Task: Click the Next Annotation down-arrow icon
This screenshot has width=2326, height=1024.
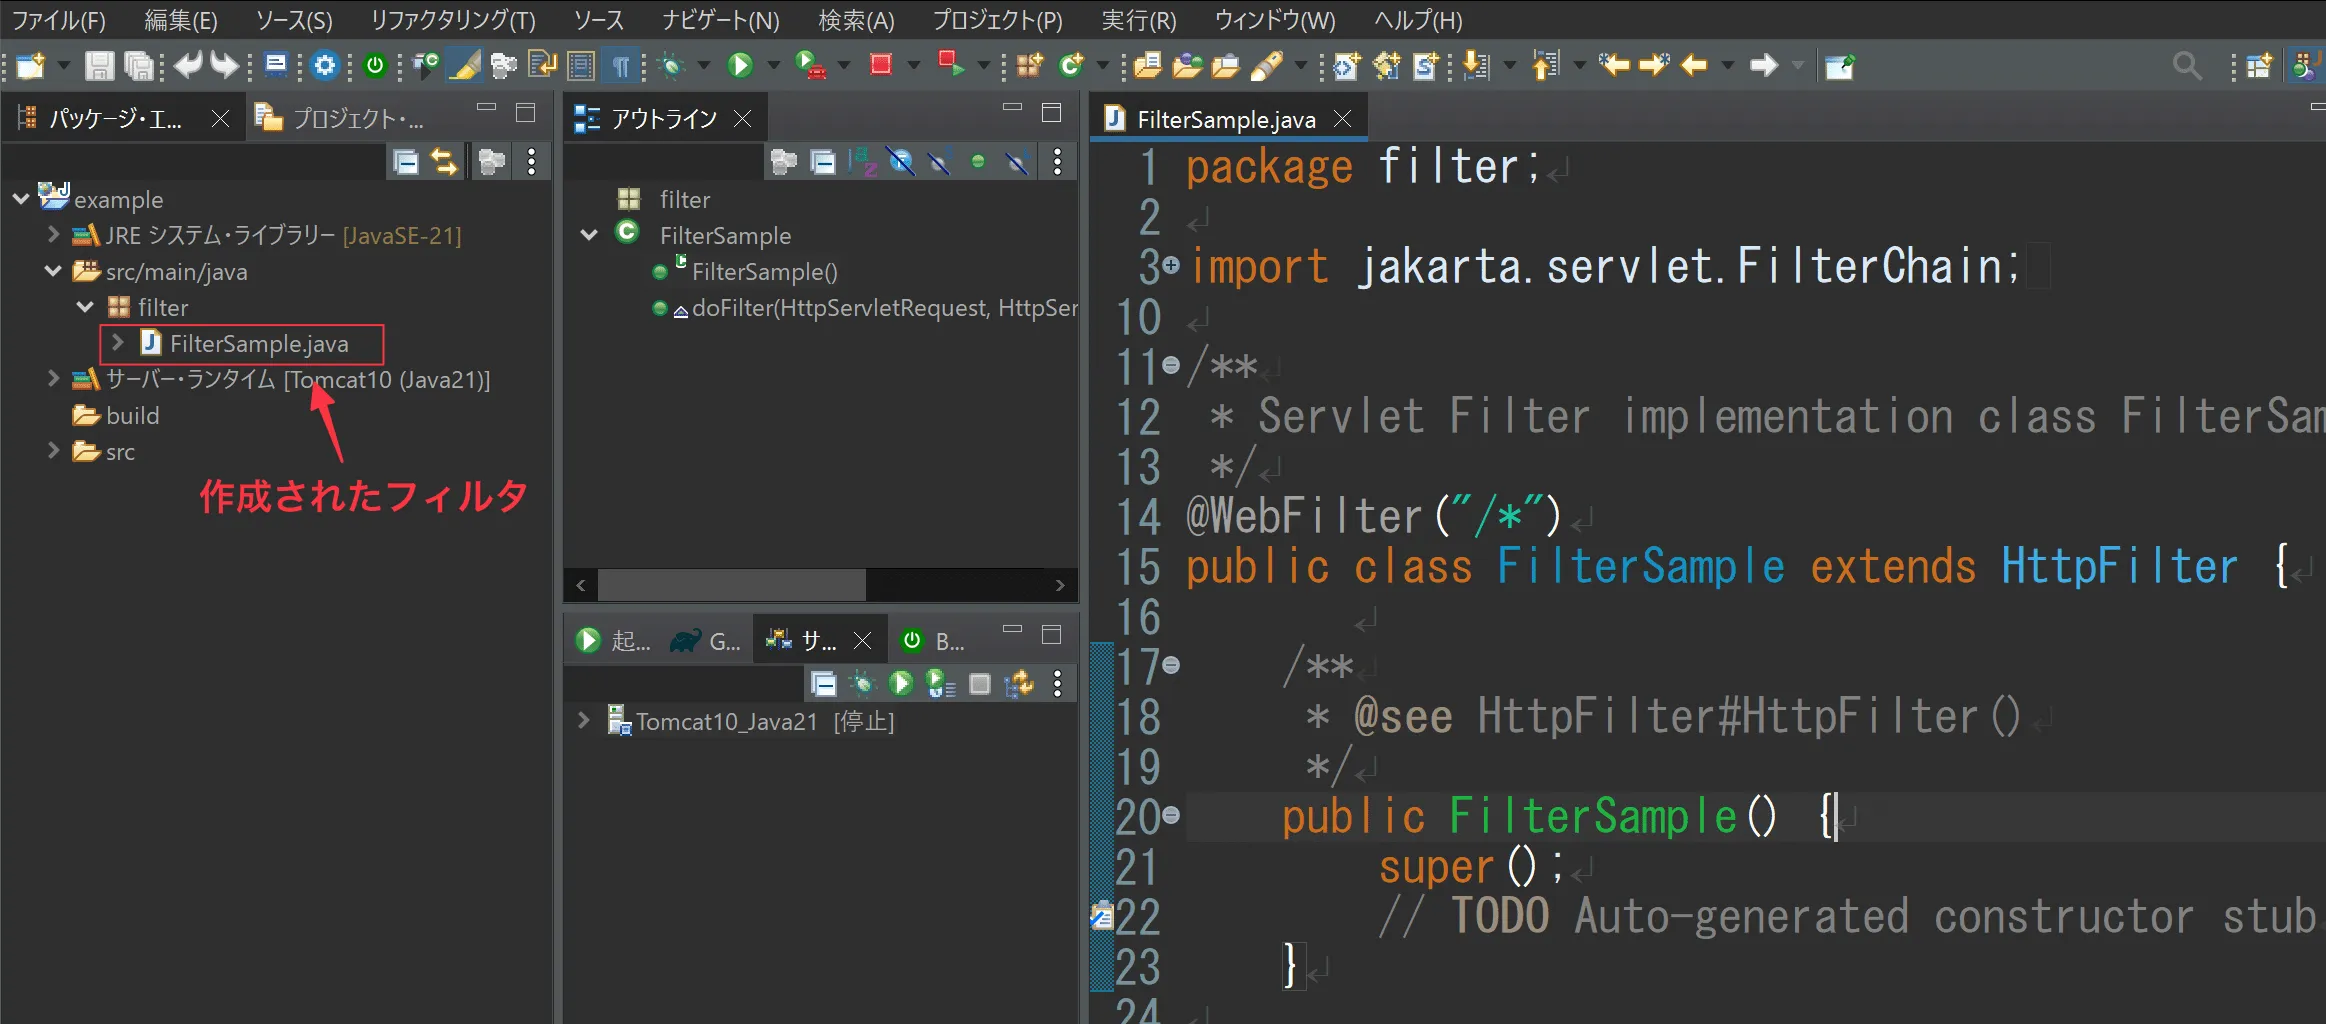Action: click(x=1475, y=66)
